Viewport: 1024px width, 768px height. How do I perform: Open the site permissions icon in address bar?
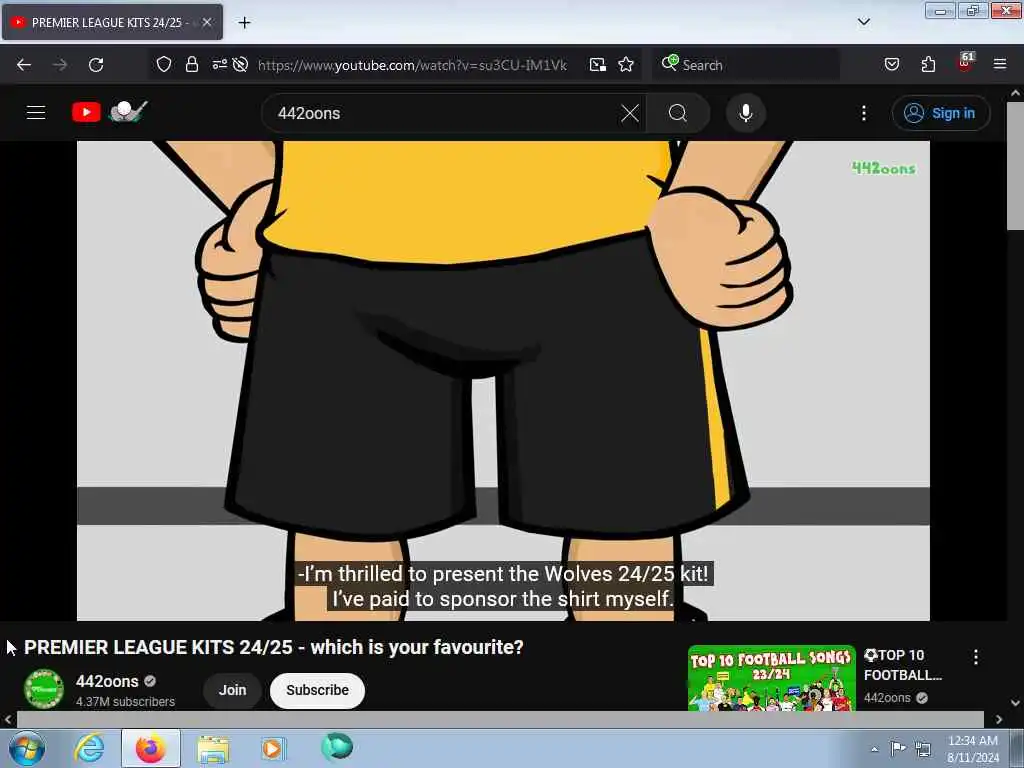[219, 65]
